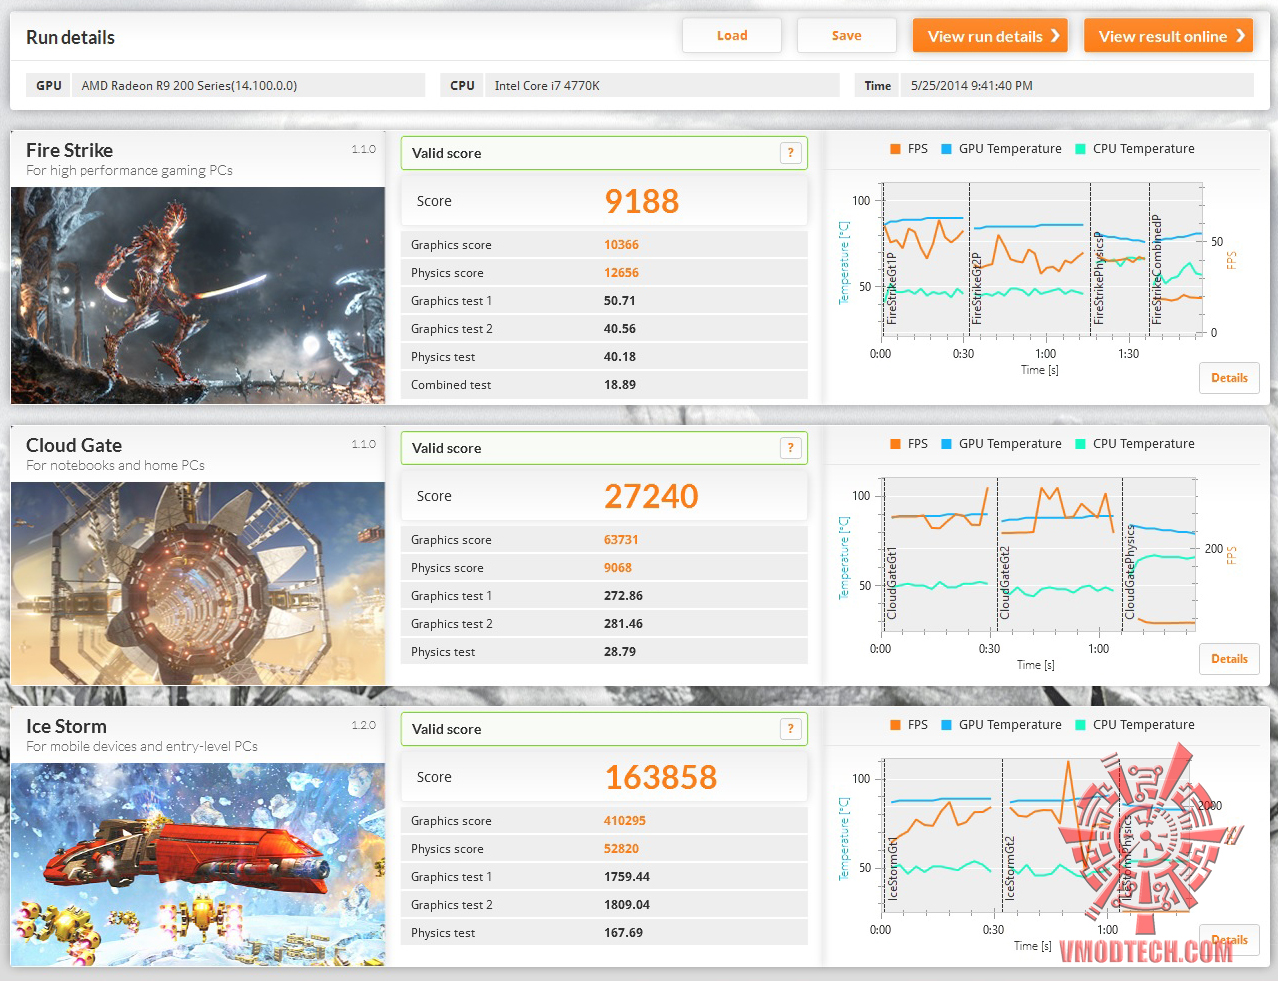Viewport: 1278px width, 981px height.
Task: Click Fire Strike GPU Temperature legend swatch
Action: tap(946, 149)
